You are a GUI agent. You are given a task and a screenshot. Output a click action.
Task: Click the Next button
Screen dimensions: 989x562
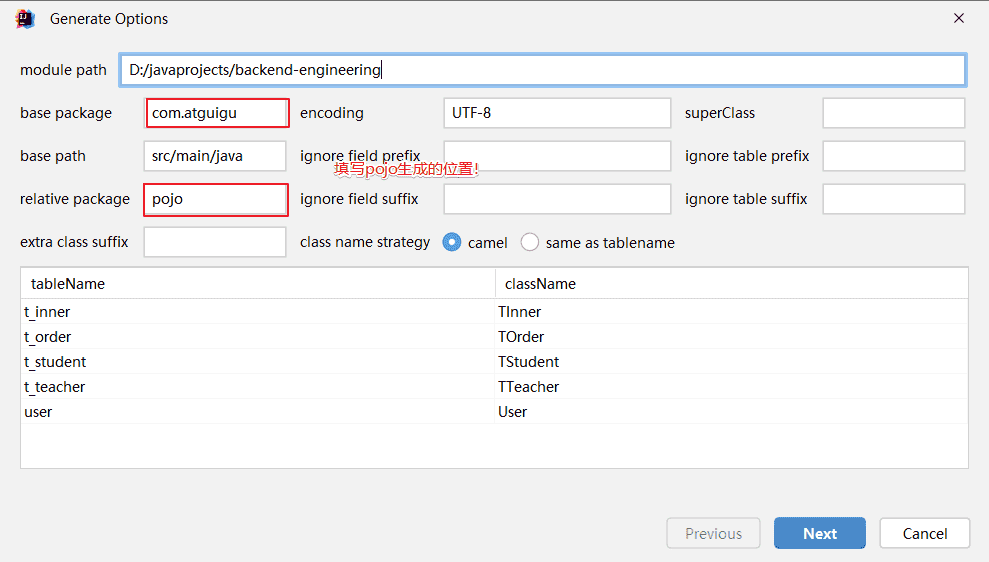(819, 533)
